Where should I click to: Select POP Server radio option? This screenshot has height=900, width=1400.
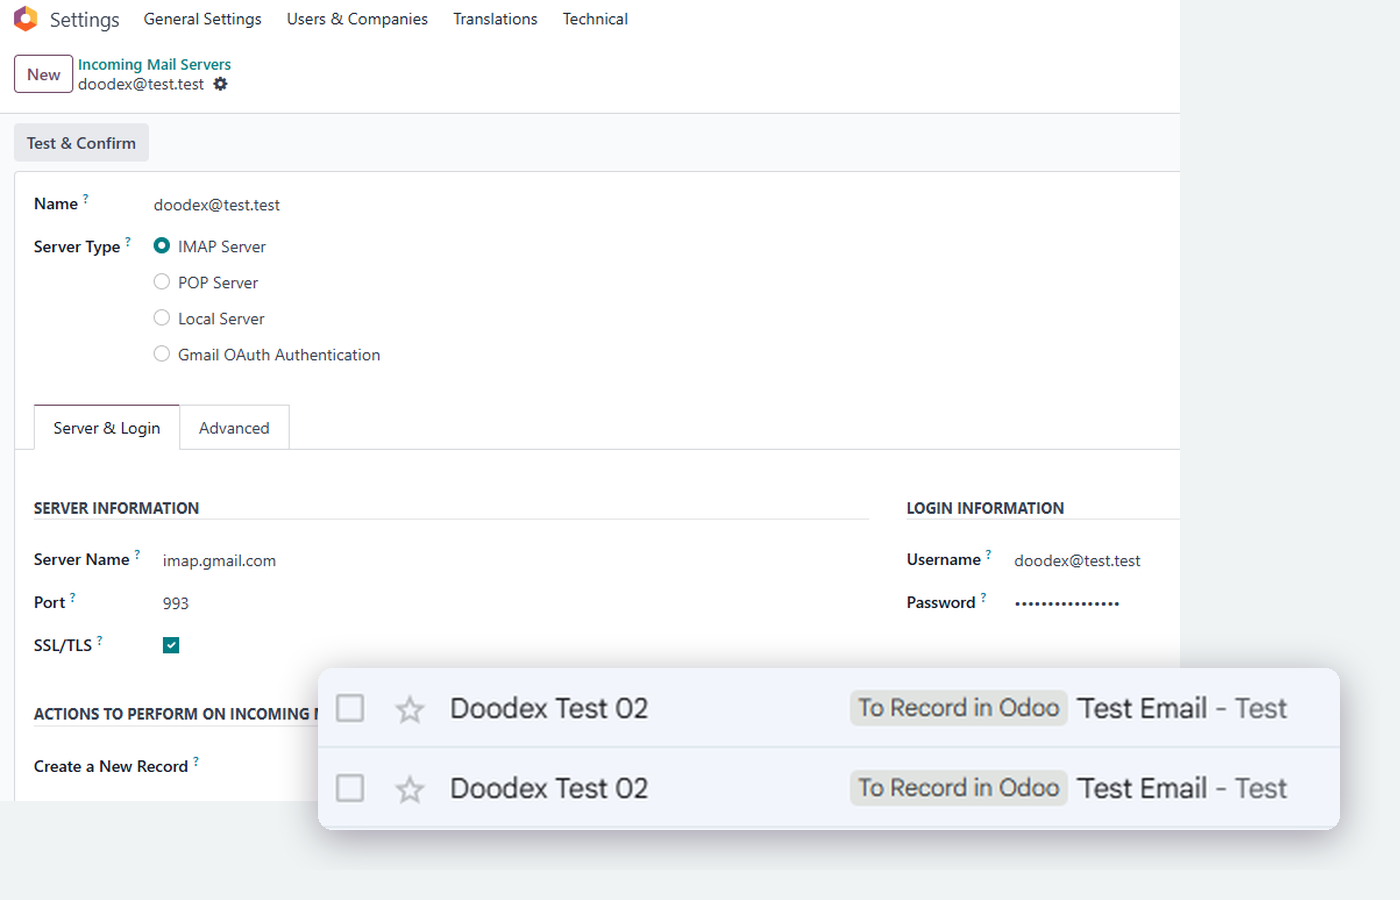click(x=162, y=282)
